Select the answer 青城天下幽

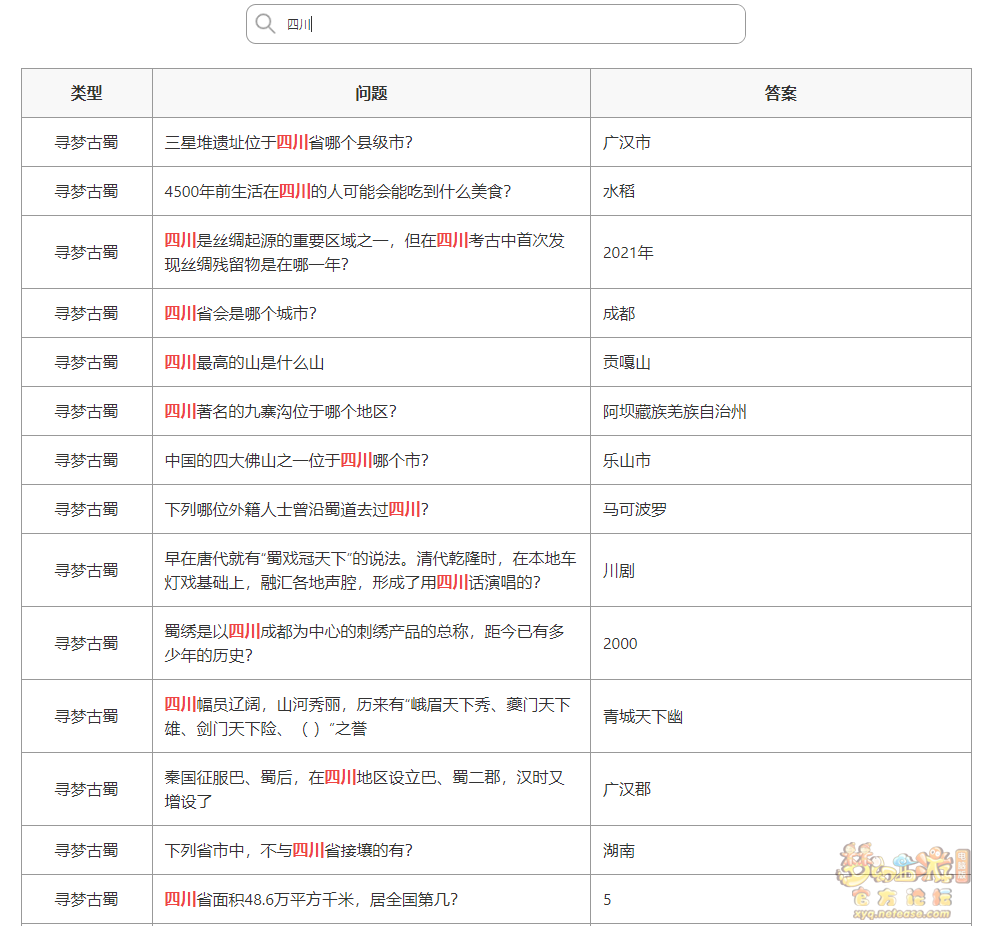(643, 716)
